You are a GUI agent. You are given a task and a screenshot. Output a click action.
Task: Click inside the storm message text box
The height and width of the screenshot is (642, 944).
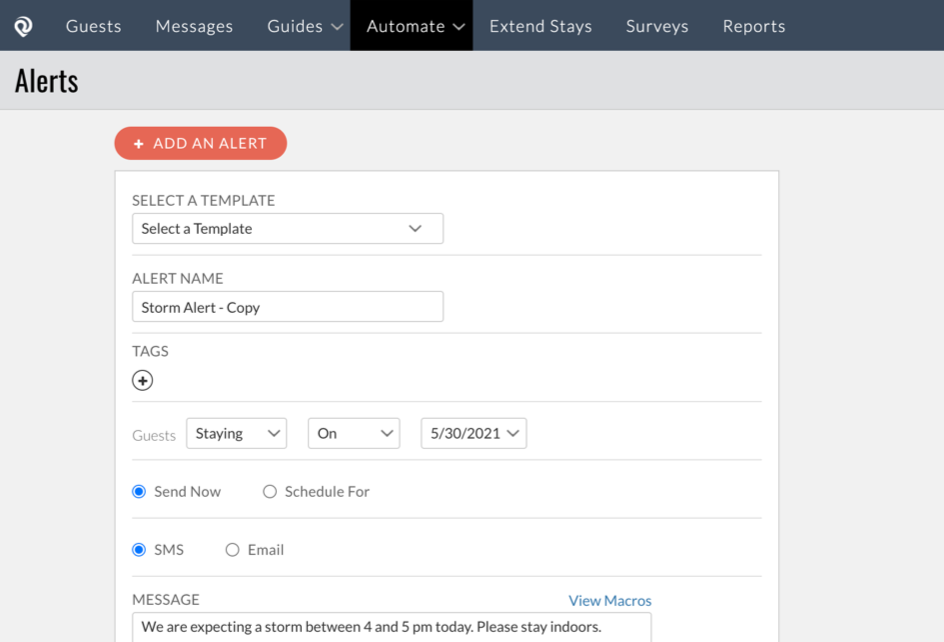click(390, 627)
